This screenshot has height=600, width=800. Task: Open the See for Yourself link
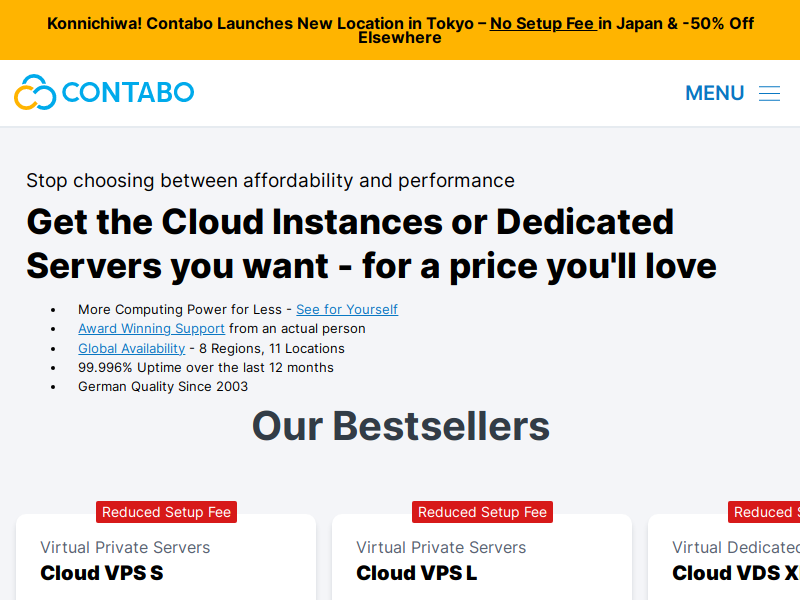pyautogui.click(x=347, y=309)
